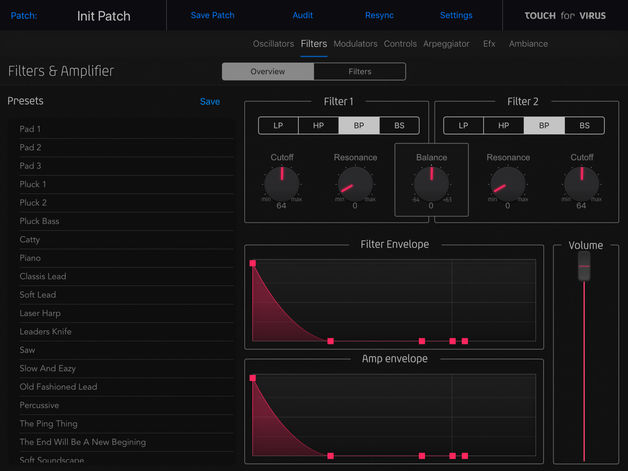The width and height of the screenshot is (628, 471).
Task: Click the Filter 1 Resonance knob
Action: click(355, 184)
